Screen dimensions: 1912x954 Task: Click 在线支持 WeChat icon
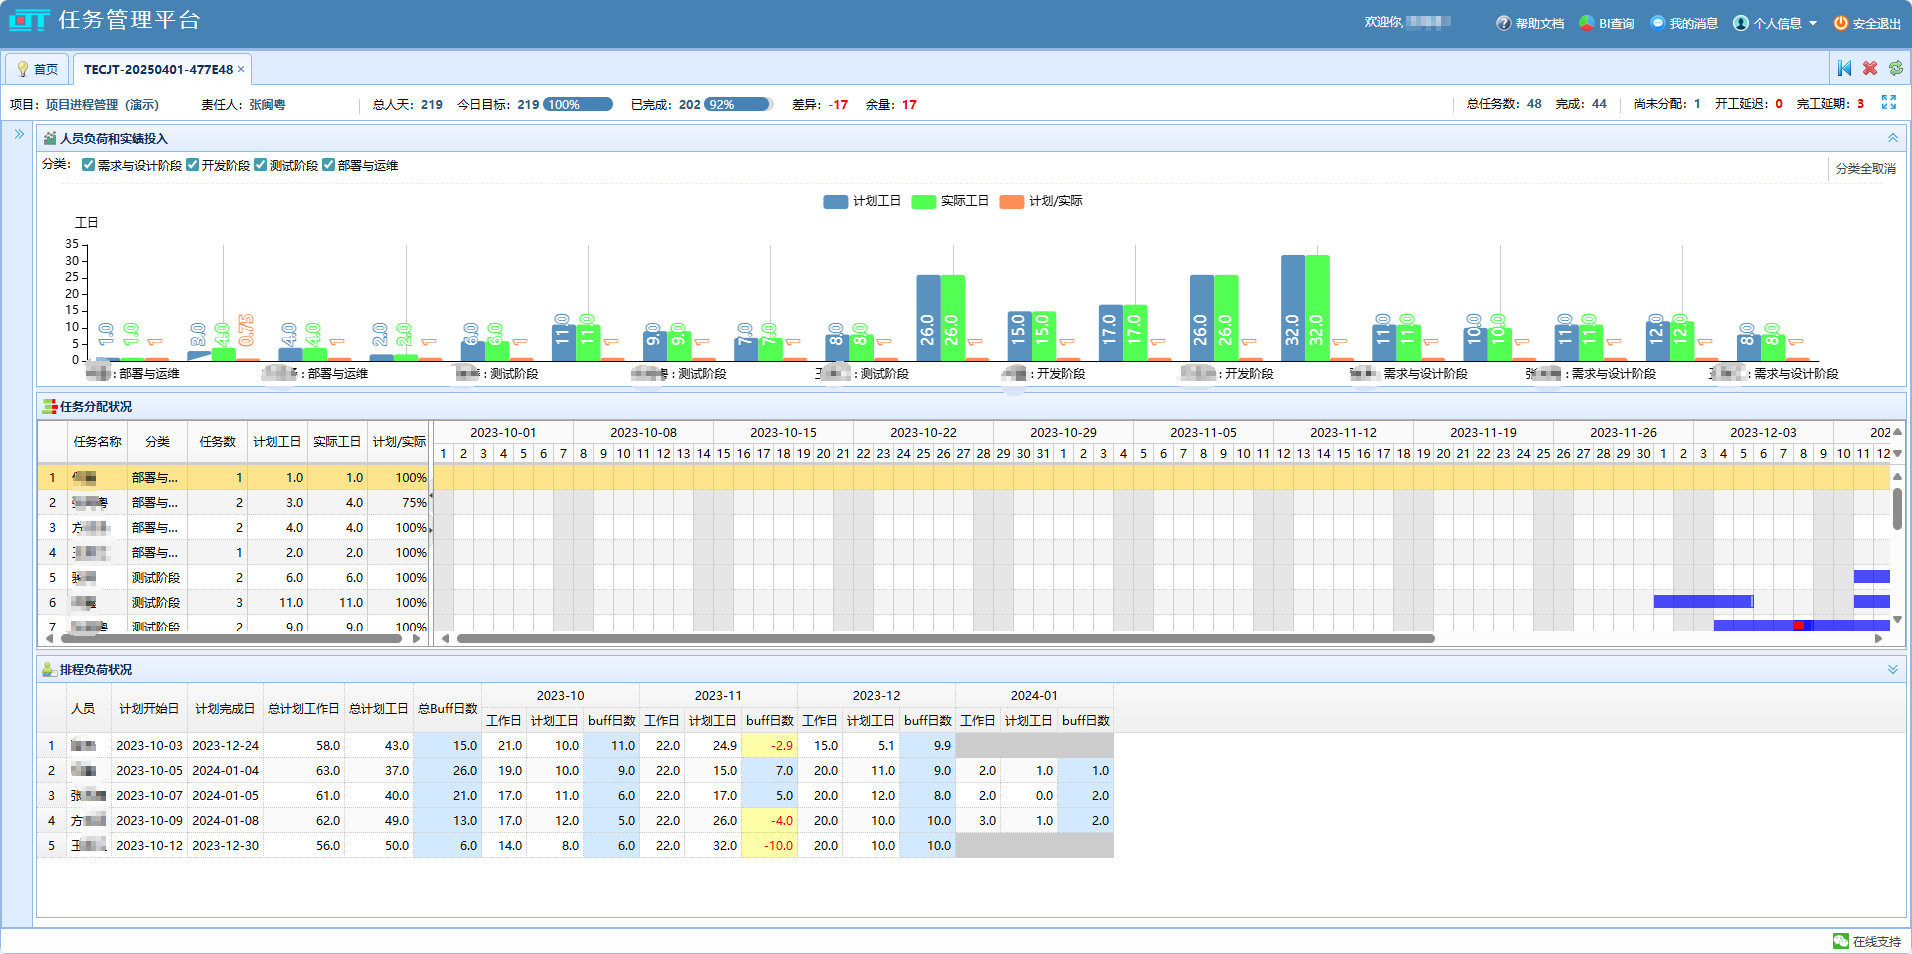[1840, 941]
